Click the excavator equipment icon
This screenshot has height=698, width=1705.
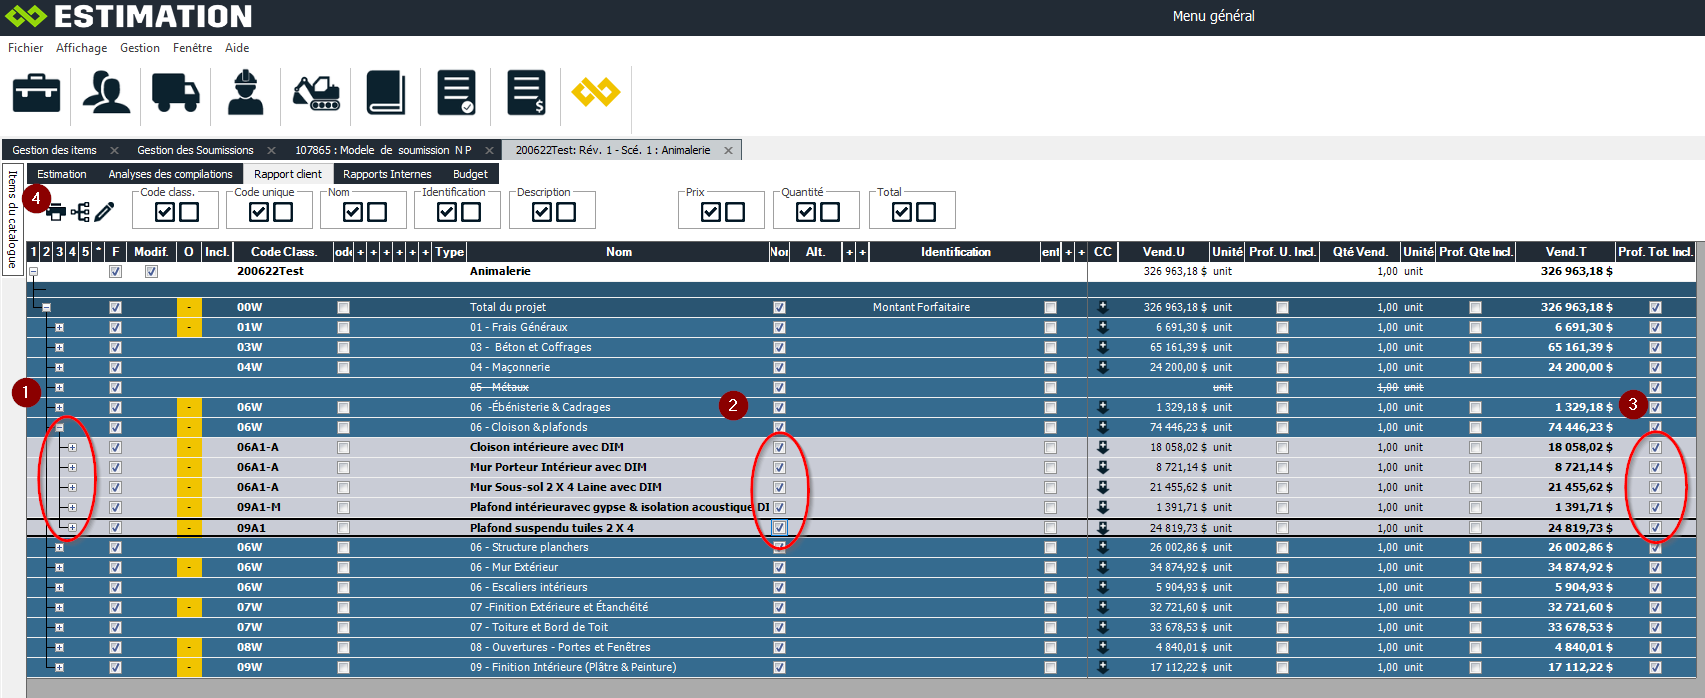point(316,93)
